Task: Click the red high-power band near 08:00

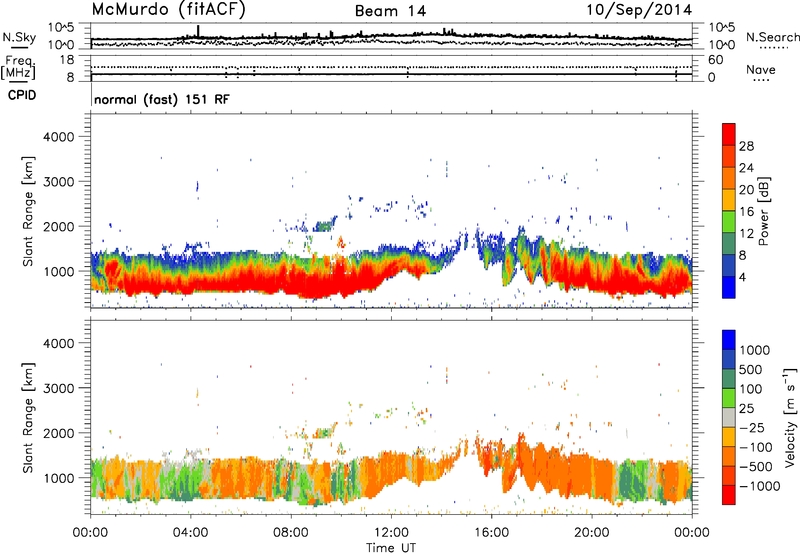Action: pyautogui.click(x=293, y=286)
